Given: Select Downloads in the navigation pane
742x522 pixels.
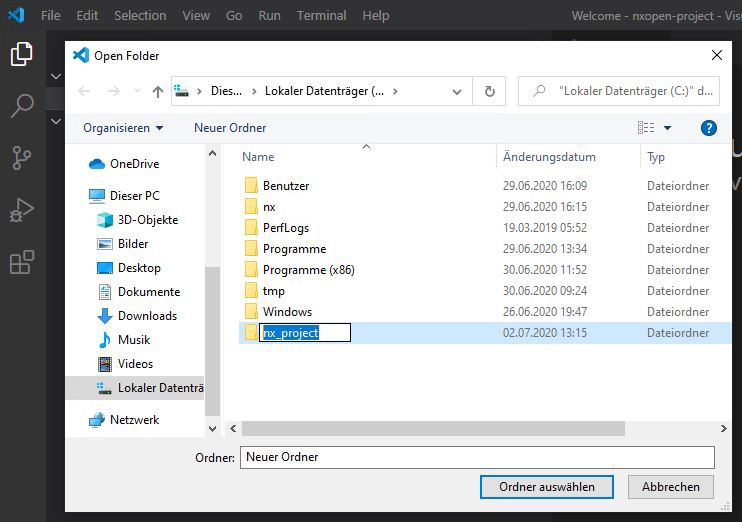Looking at the screenshot, I should point(147,316).
